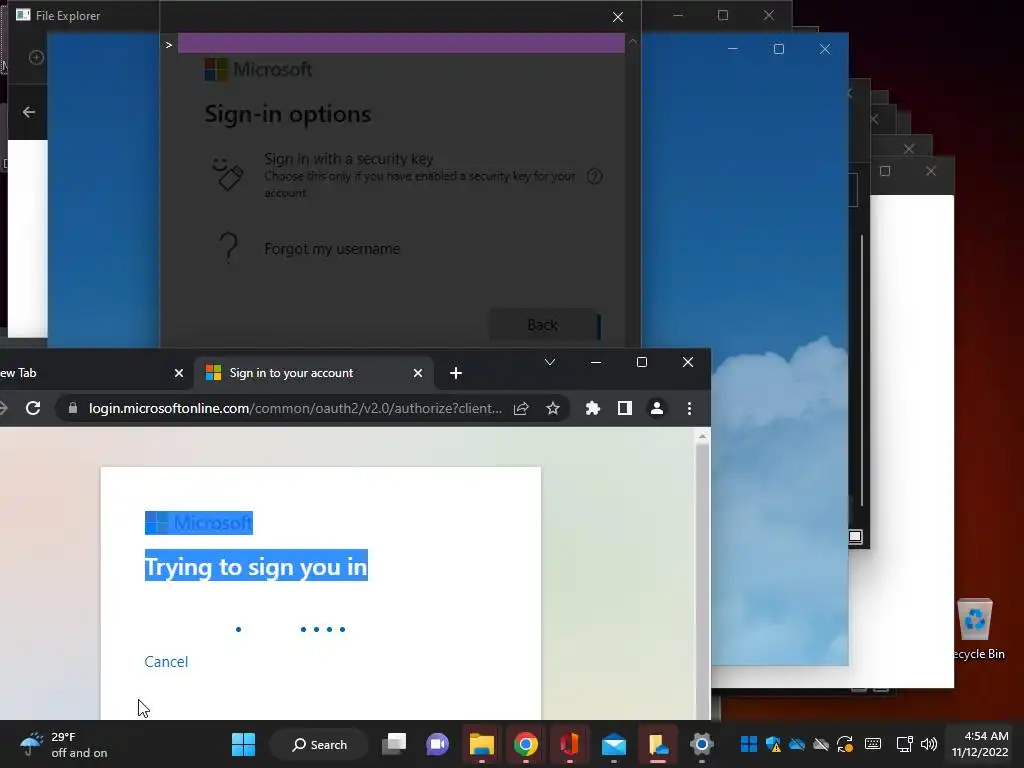The width and height of the screenshot is (1024, 768).
Task: Open Microsoft Office from taskbar
Action: click(569, 744)
